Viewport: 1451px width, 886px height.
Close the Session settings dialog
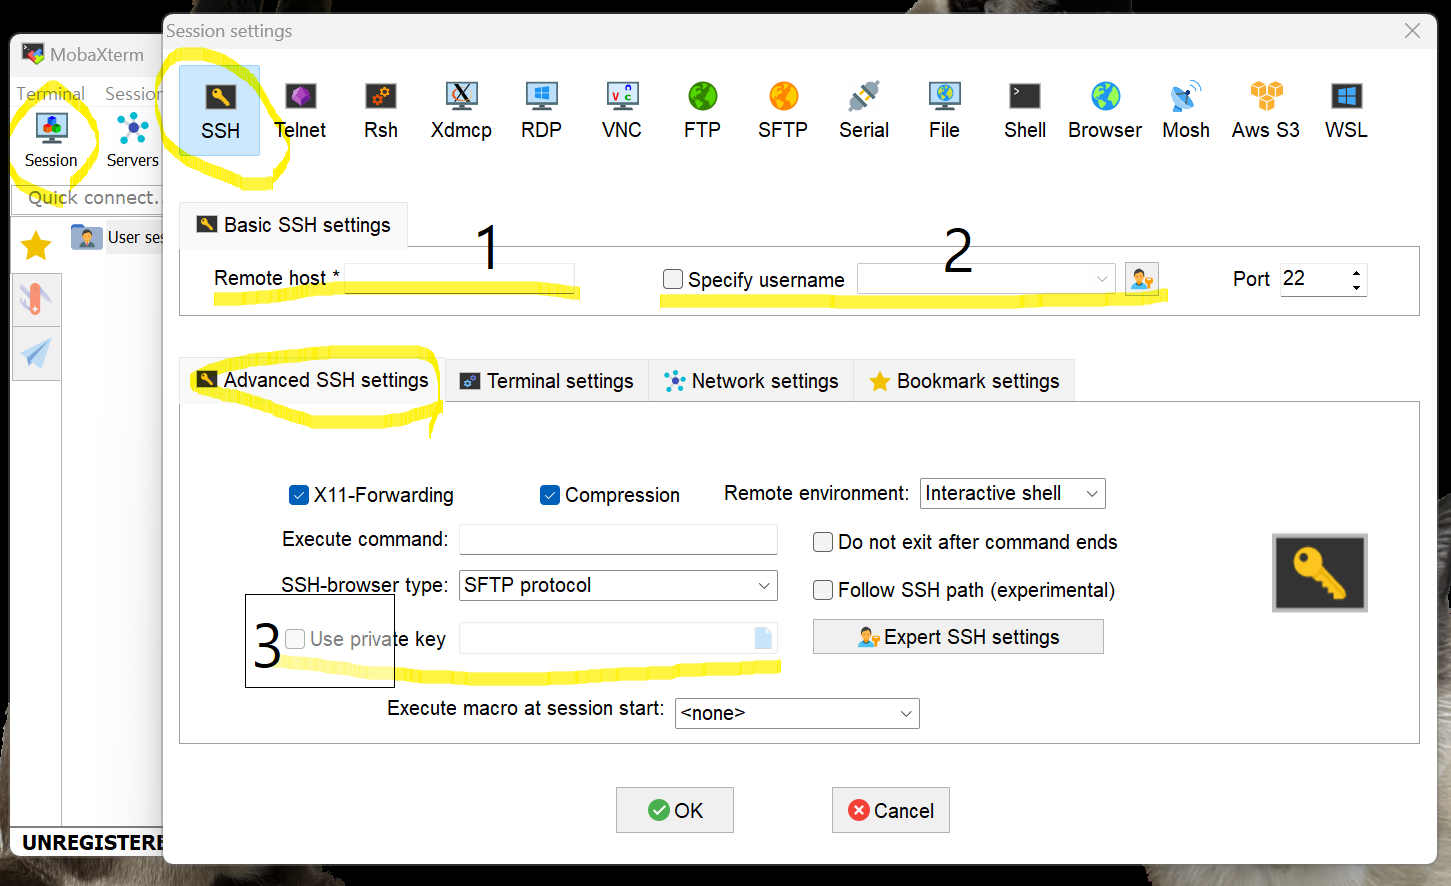click(x=1412, y=31)
